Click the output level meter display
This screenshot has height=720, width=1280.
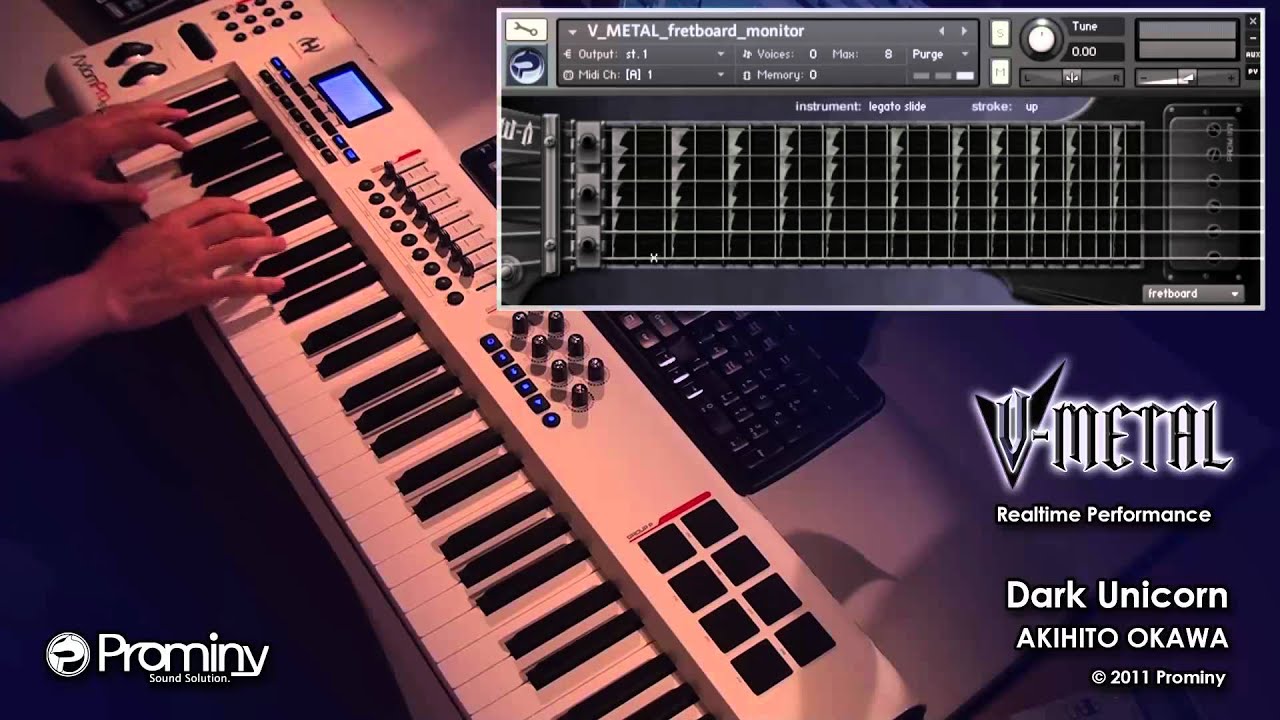click(x=1187, y=39)
